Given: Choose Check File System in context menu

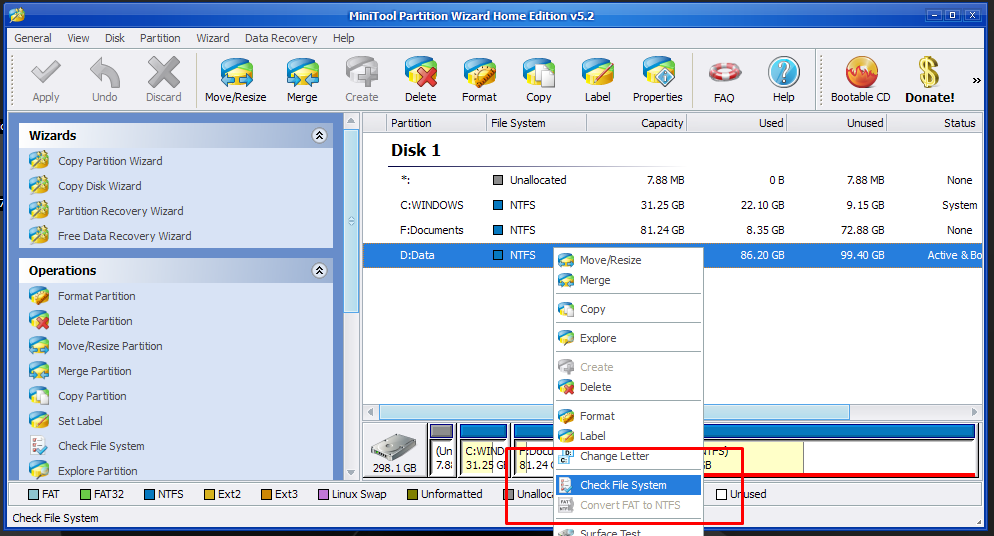Looking at the screenshot, I should pos(629,485).
